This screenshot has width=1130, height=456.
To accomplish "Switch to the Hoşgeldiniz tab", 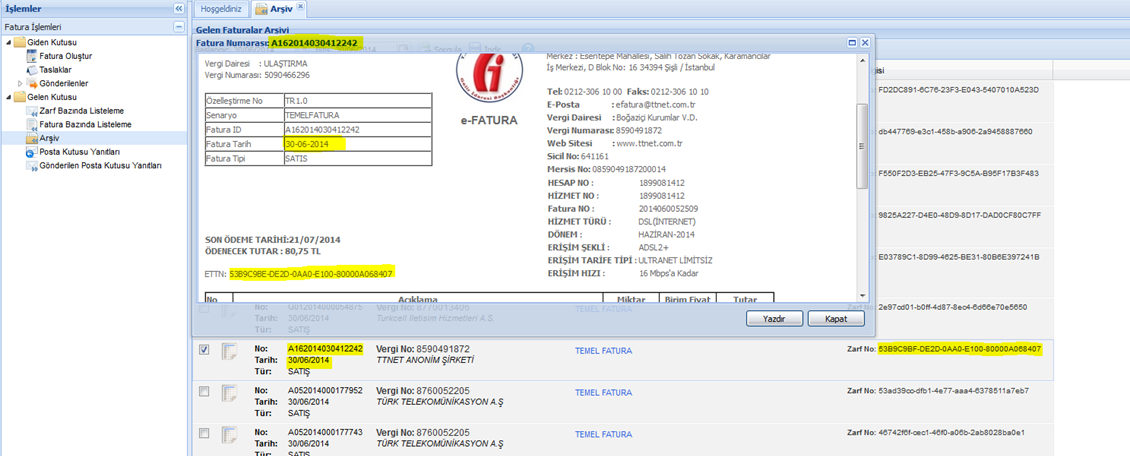I will pos(221,8).
